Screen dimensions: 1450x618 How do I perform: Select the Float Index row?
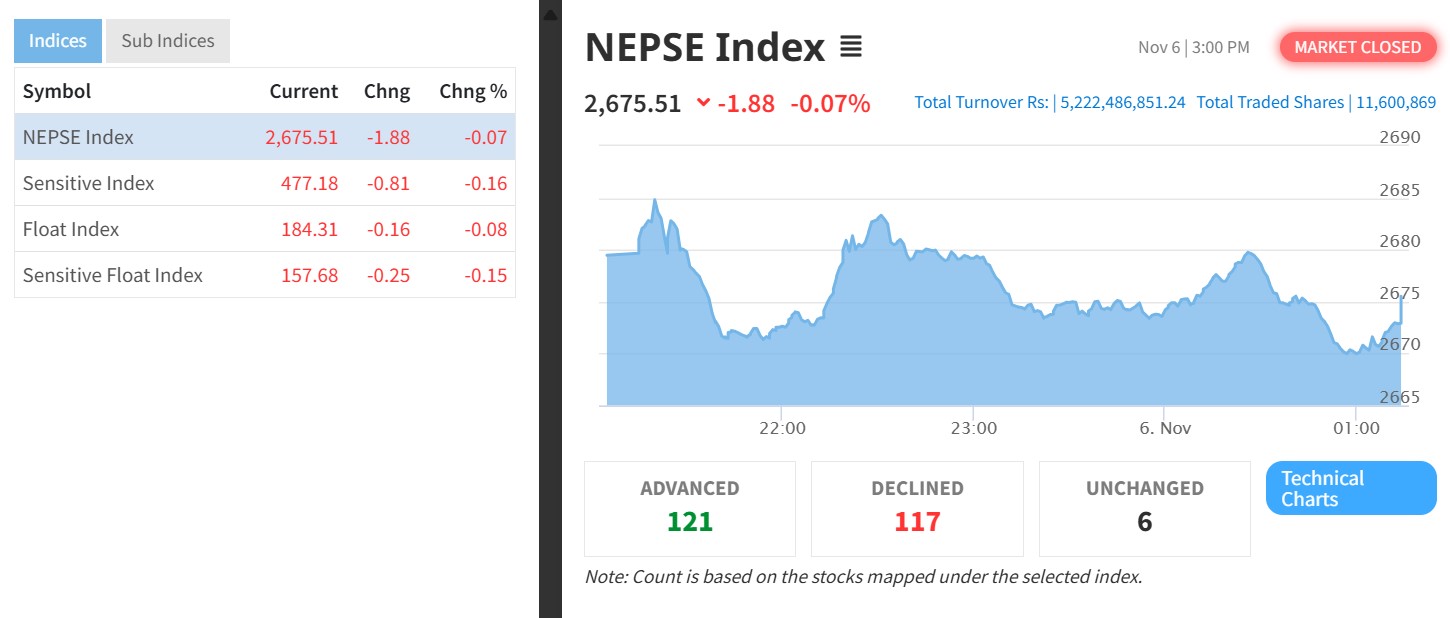265,229
